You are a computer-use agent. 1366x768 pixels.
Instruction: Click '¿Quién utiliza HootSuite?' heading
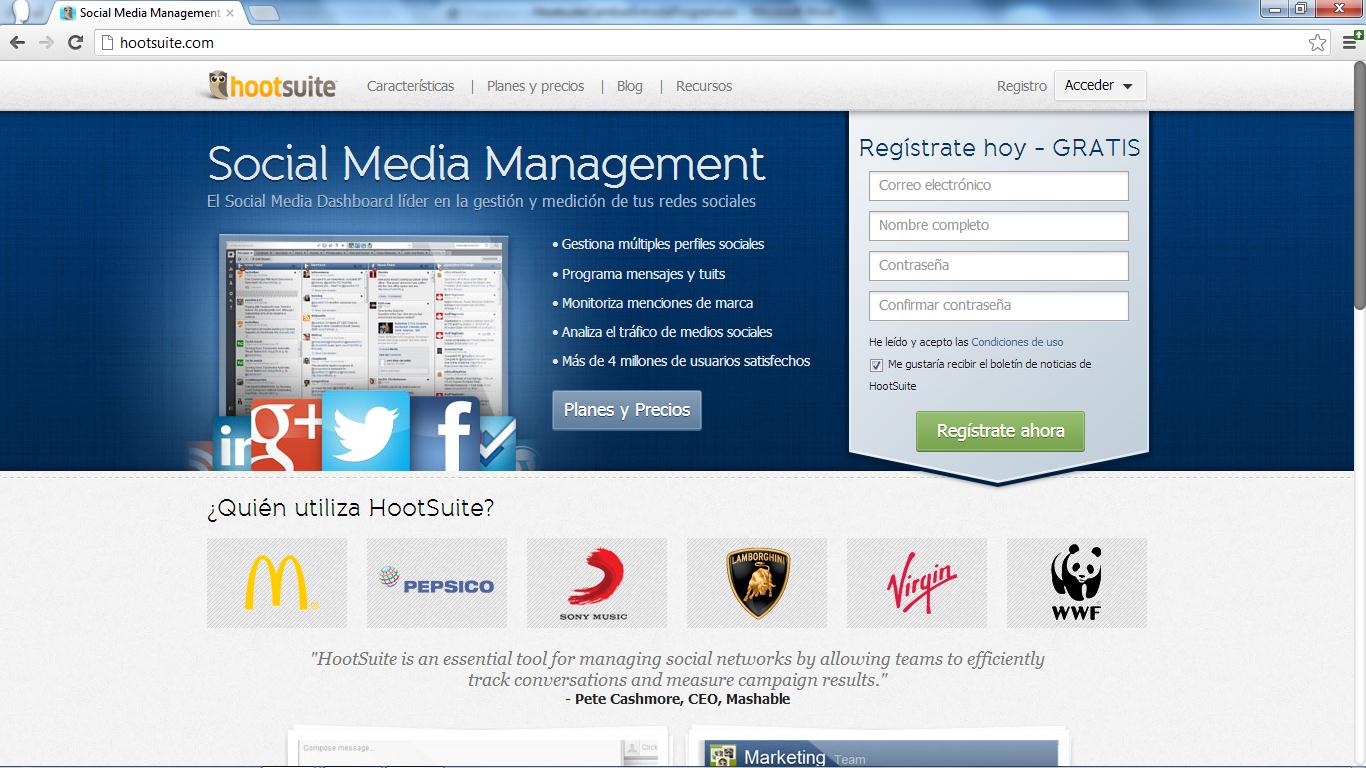click(350, 508)
